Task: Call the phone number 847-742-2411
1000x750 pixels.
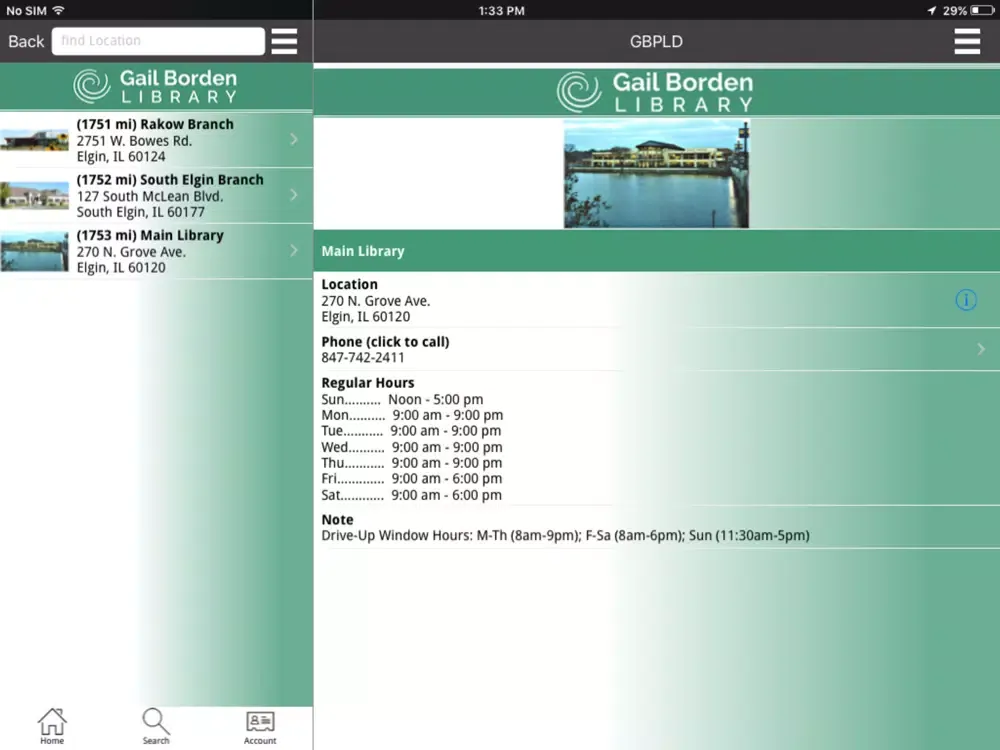Action: pos(363,358)
